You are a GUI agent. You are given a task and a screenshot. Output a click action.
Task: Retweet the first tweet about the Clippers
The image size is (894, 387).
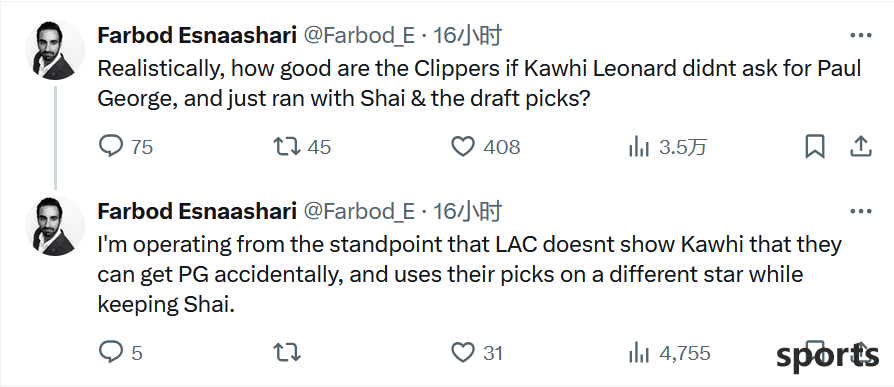(x=302, y=148)
